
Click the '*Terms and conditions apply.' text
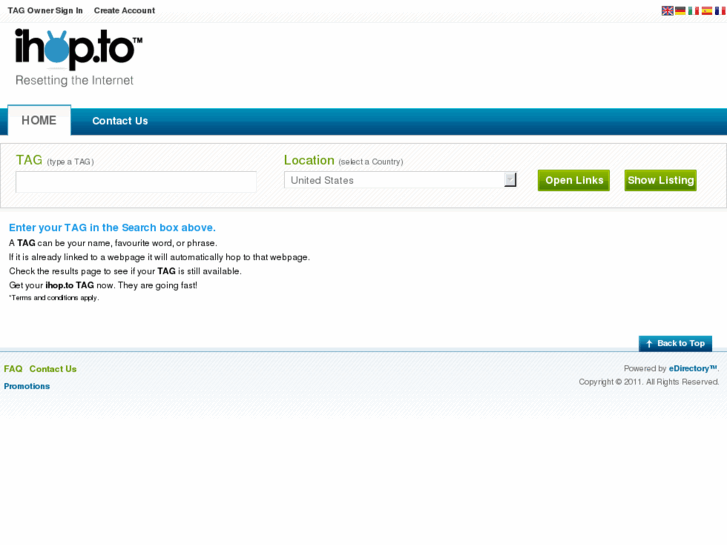pyautogui.click(x=54, y=298)
